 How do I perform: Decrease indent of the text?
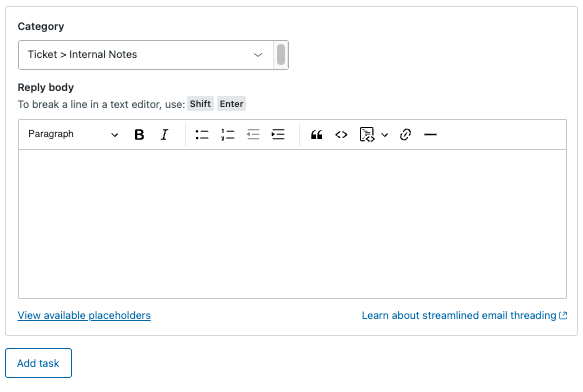[x=253, y=135]
